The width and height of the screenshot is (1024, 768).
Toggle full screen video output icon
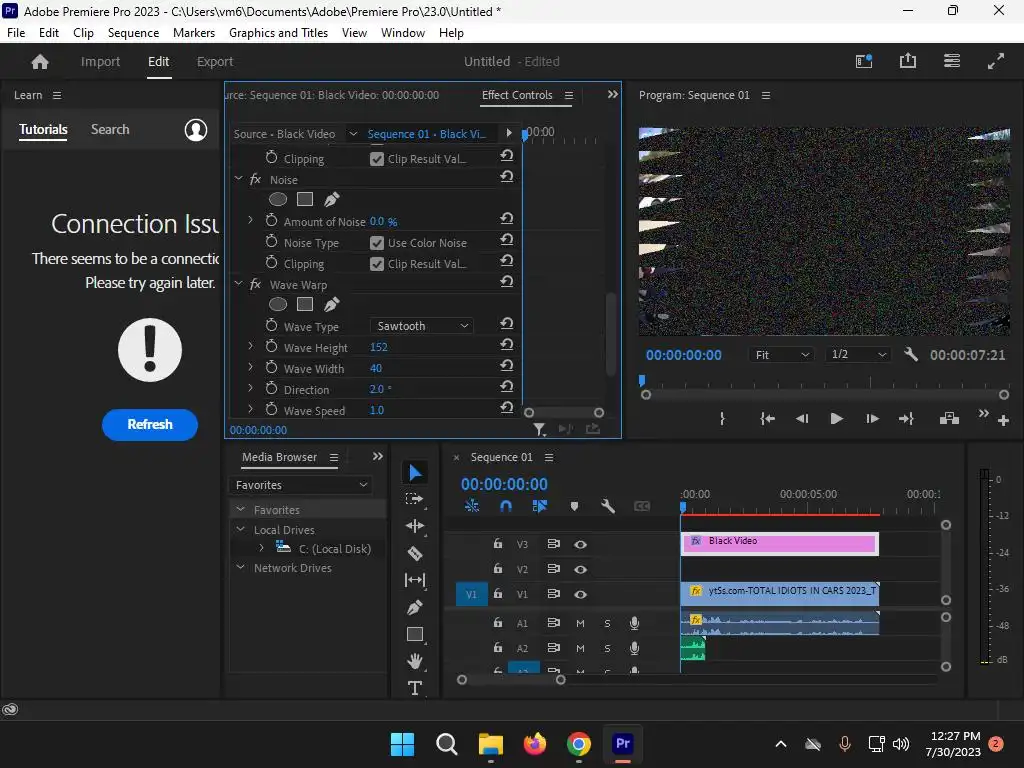(996, 61)
